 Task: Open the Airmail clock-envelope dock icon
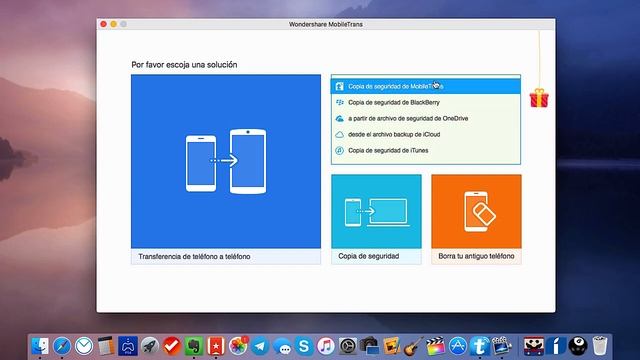(84, 346)
